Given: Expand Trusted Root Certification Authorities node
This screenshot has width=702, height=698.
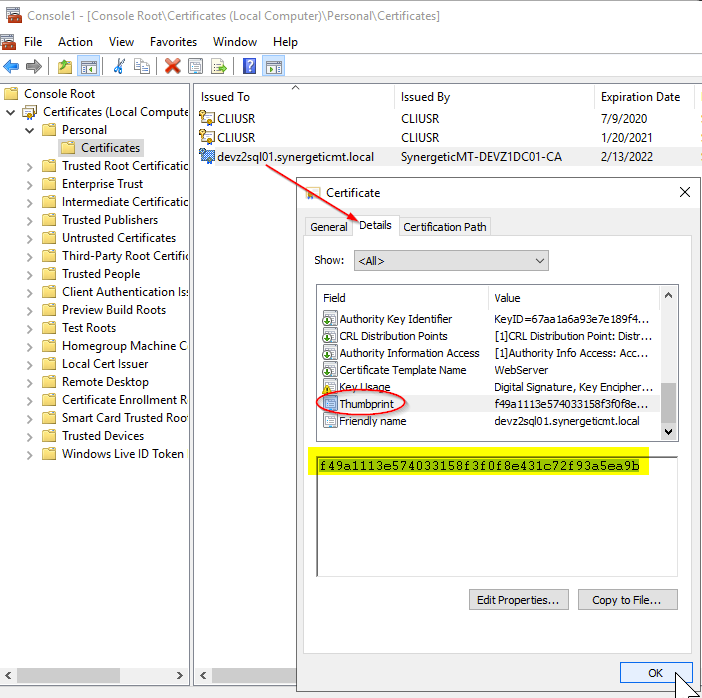Looking at the screenshot, I should point(29,167).
